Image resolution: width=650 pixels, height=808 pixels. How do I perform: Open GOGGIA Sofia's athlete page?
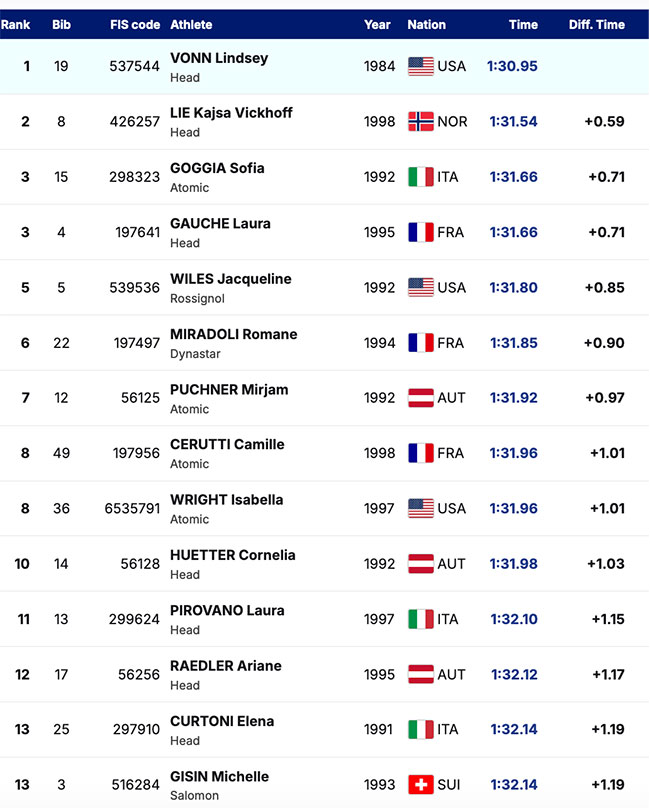tap(217, 168)
